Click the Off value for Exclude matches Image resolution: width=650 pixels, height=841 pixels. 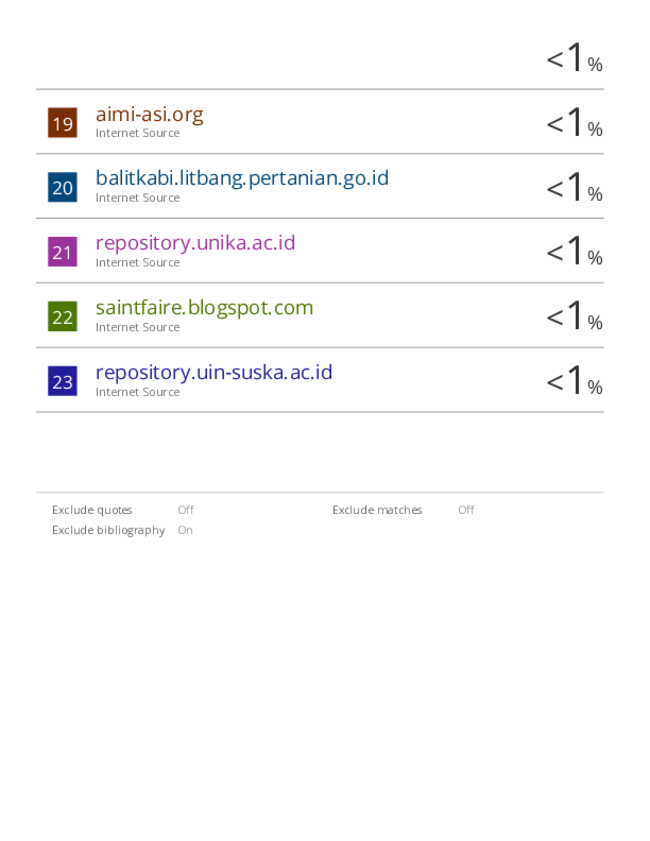tap(466, 510)
